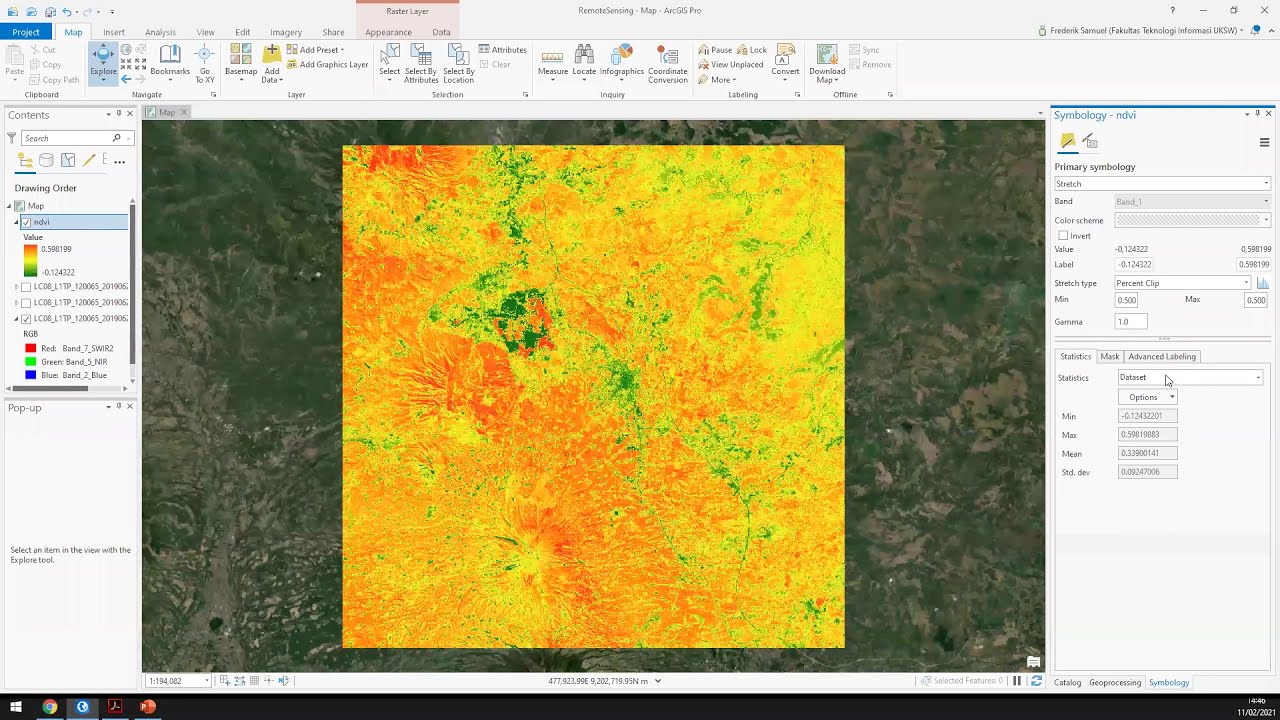Viewport: 1280px width, 720px height.
Task: Open the Bookmarks menu
Action: coord(170,62)
